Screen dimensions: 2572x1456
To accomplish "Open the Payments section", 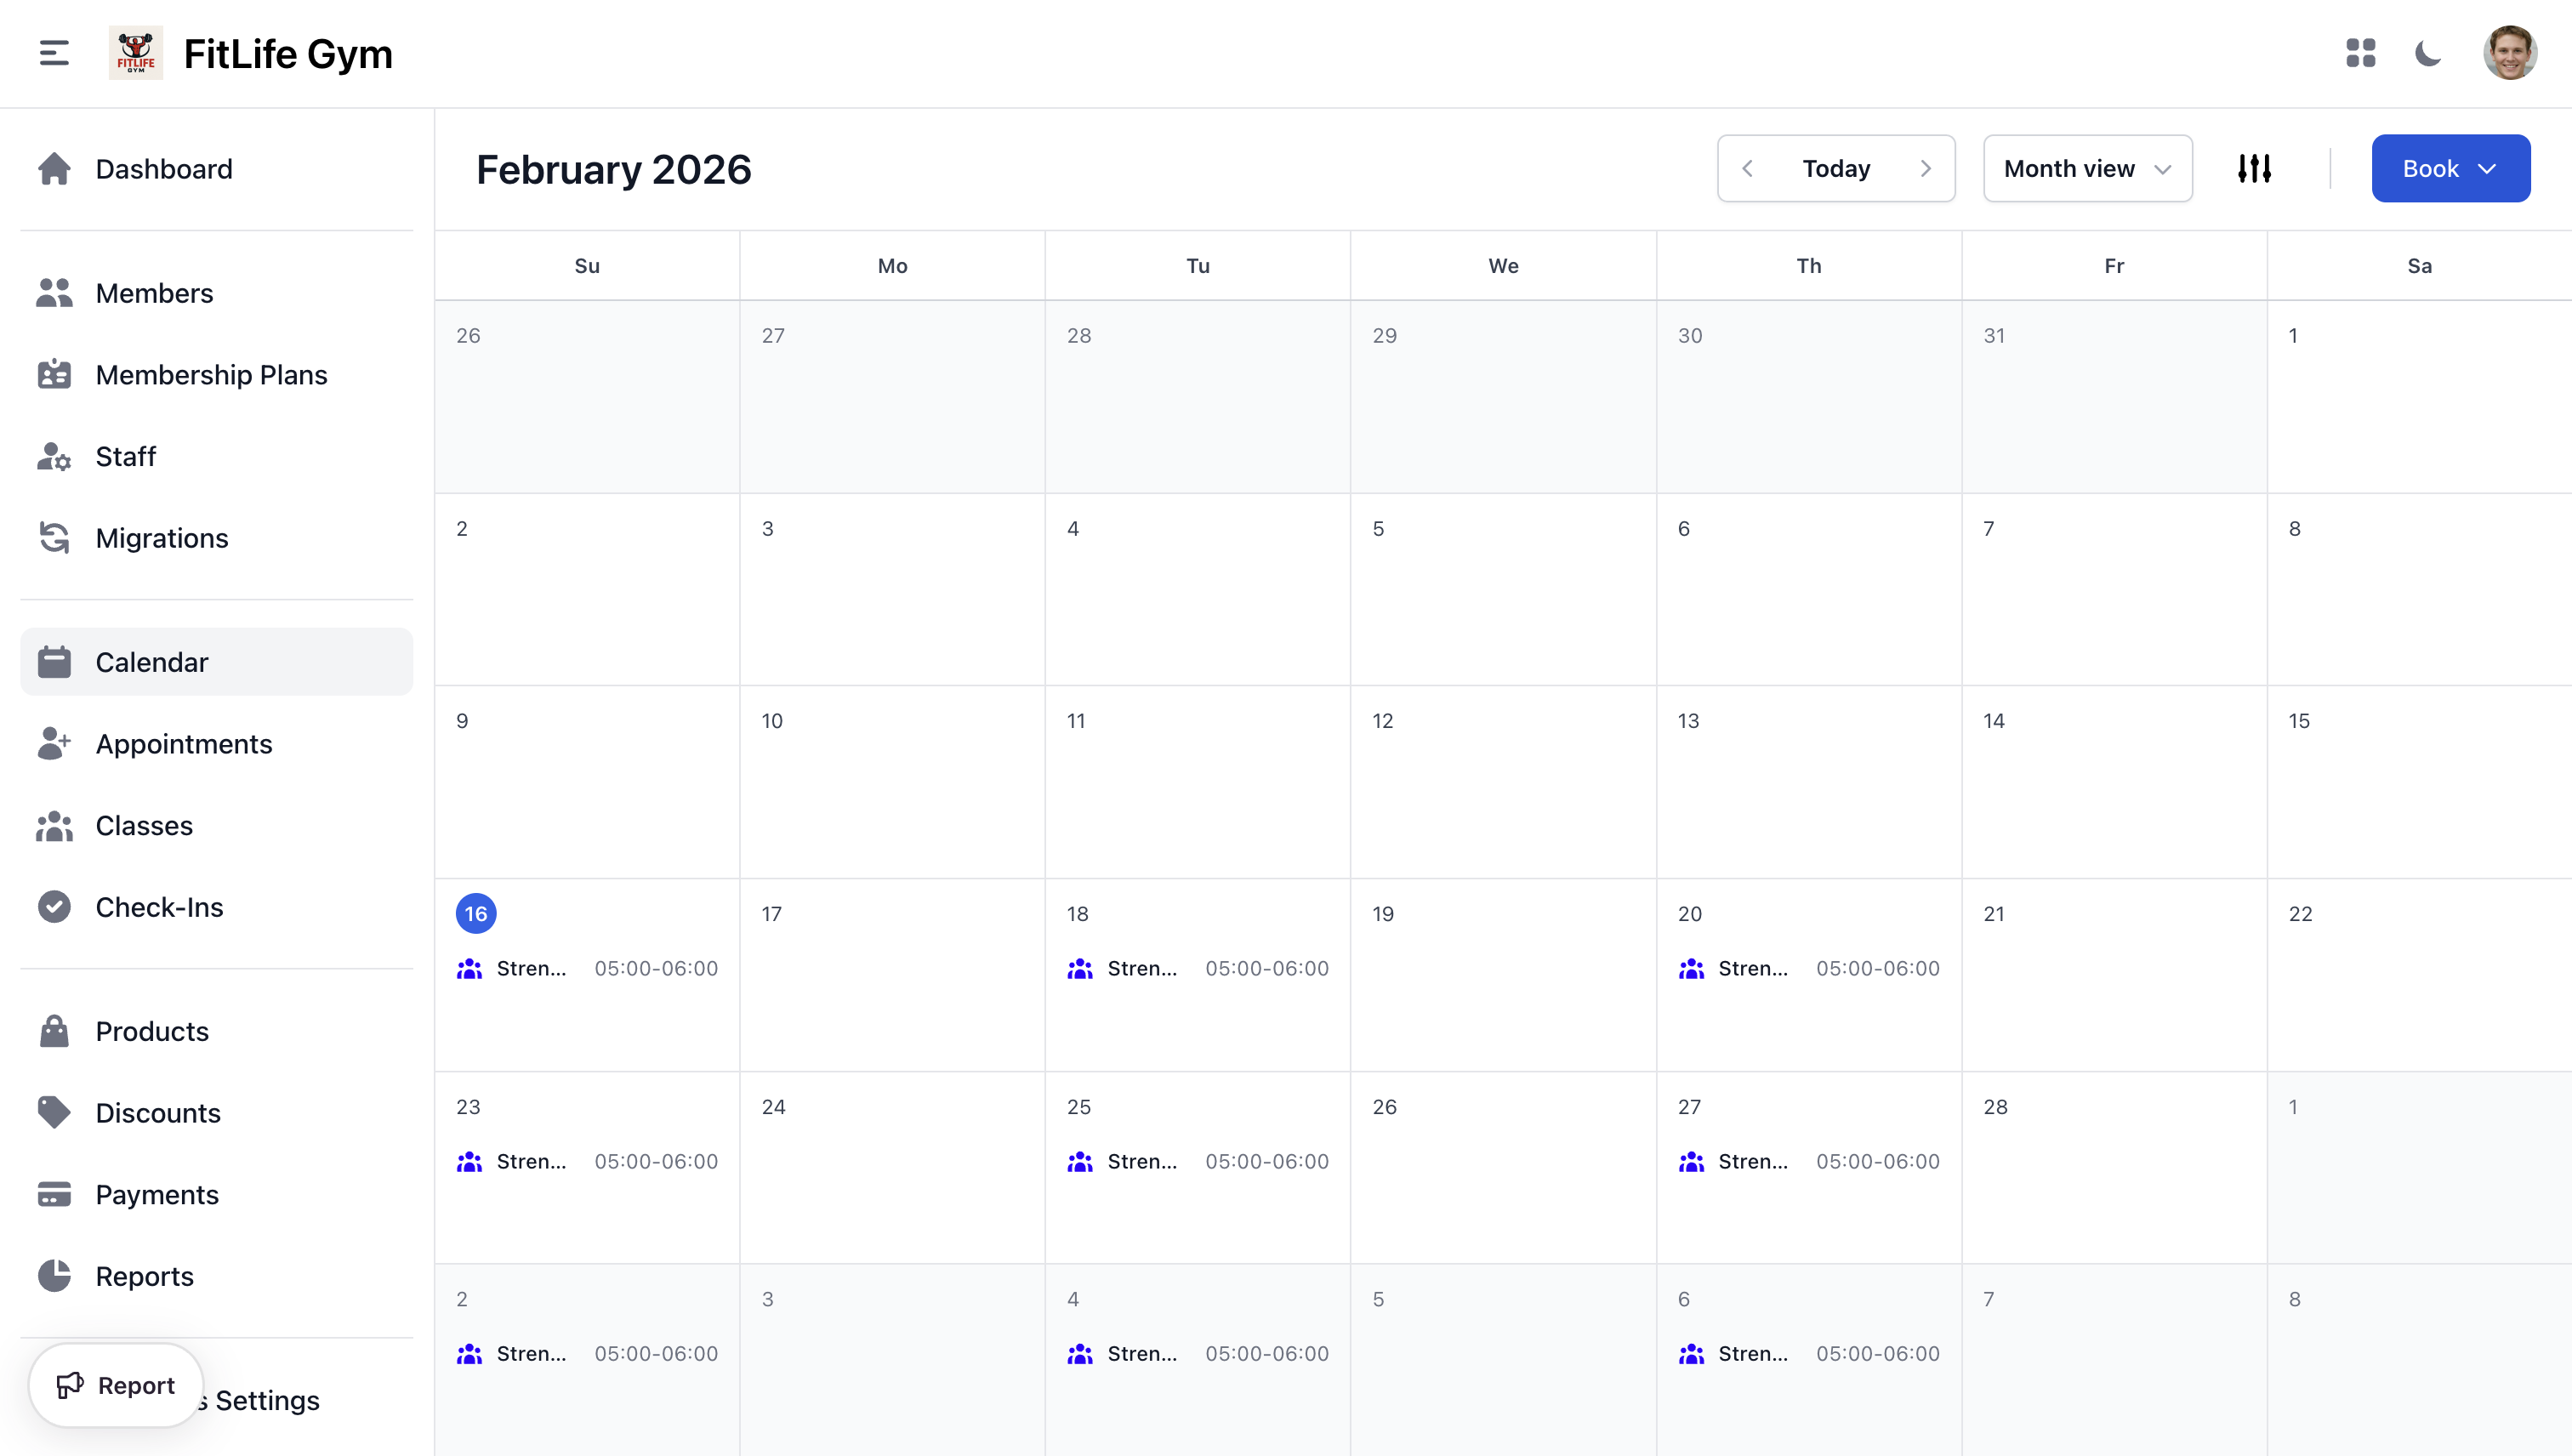I will pyautogui.click(x=157, y=1194).
